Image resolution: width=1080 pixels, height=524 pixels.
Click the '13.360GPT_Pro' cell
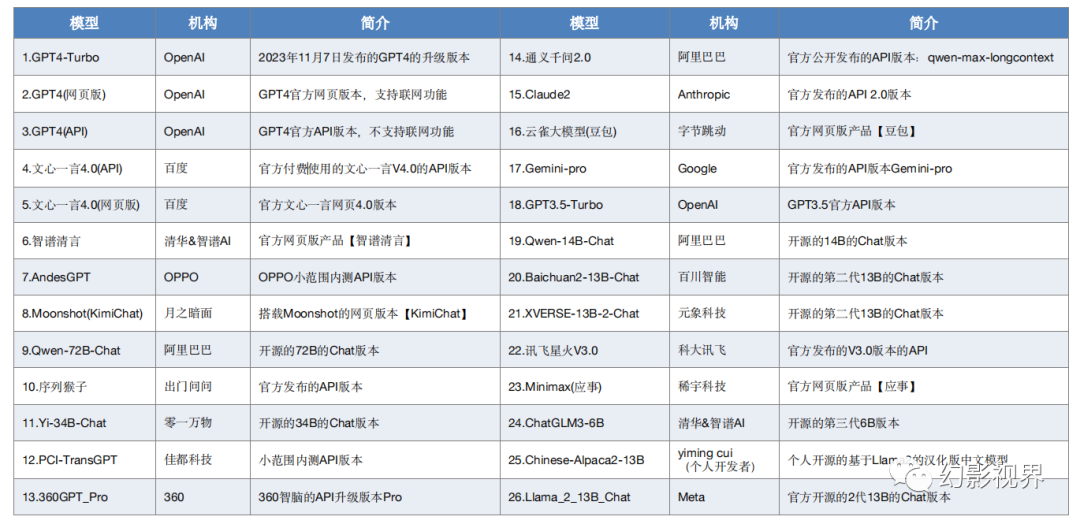tap(84, 496)
